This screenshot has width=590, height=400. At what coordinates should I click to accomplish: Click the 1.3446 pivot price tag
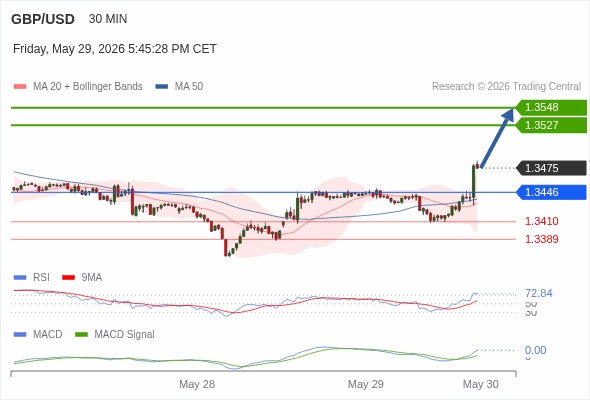[551, 192]
